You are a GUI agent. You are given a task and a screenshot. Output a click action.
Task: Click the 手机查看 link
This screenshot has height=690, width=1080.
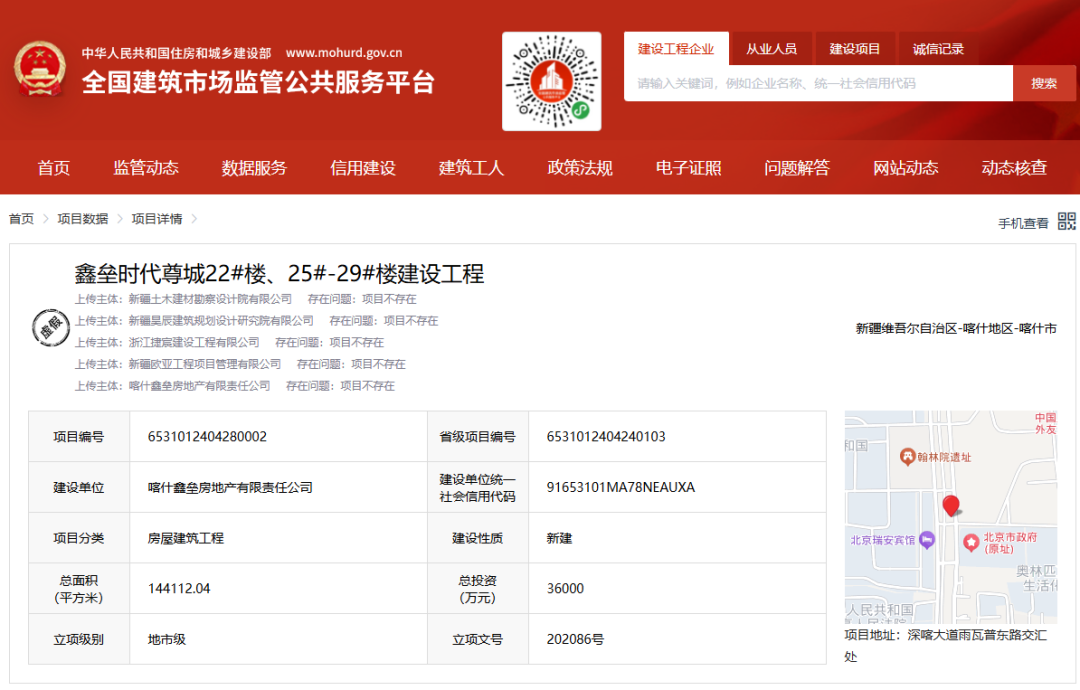(x=1024, y=223)
